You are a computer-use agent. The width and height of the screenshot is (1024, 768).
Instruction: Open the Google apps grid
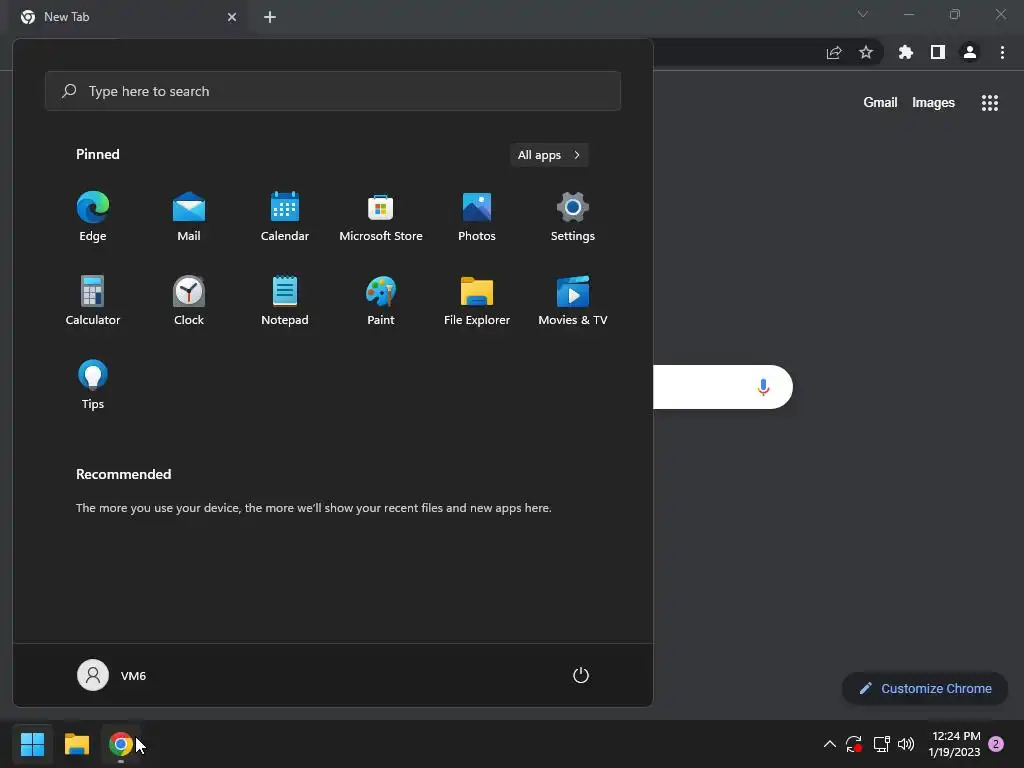coord(990,103)
